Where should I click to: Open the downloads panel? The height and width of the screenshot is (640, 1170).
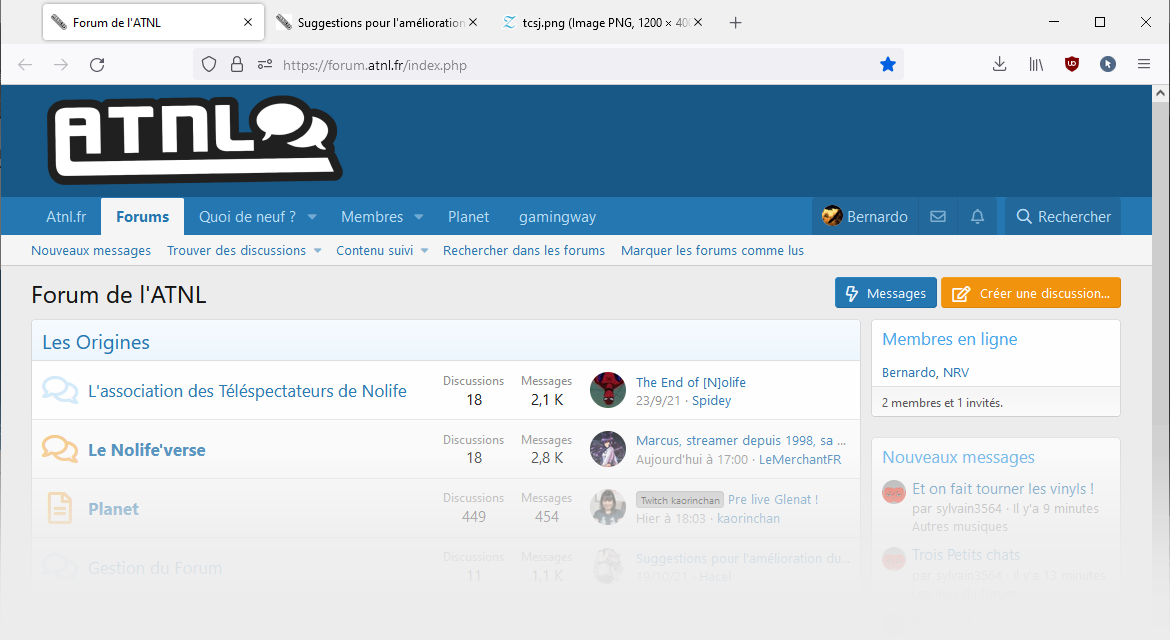pyautogui.click(x=1000, y=65)
